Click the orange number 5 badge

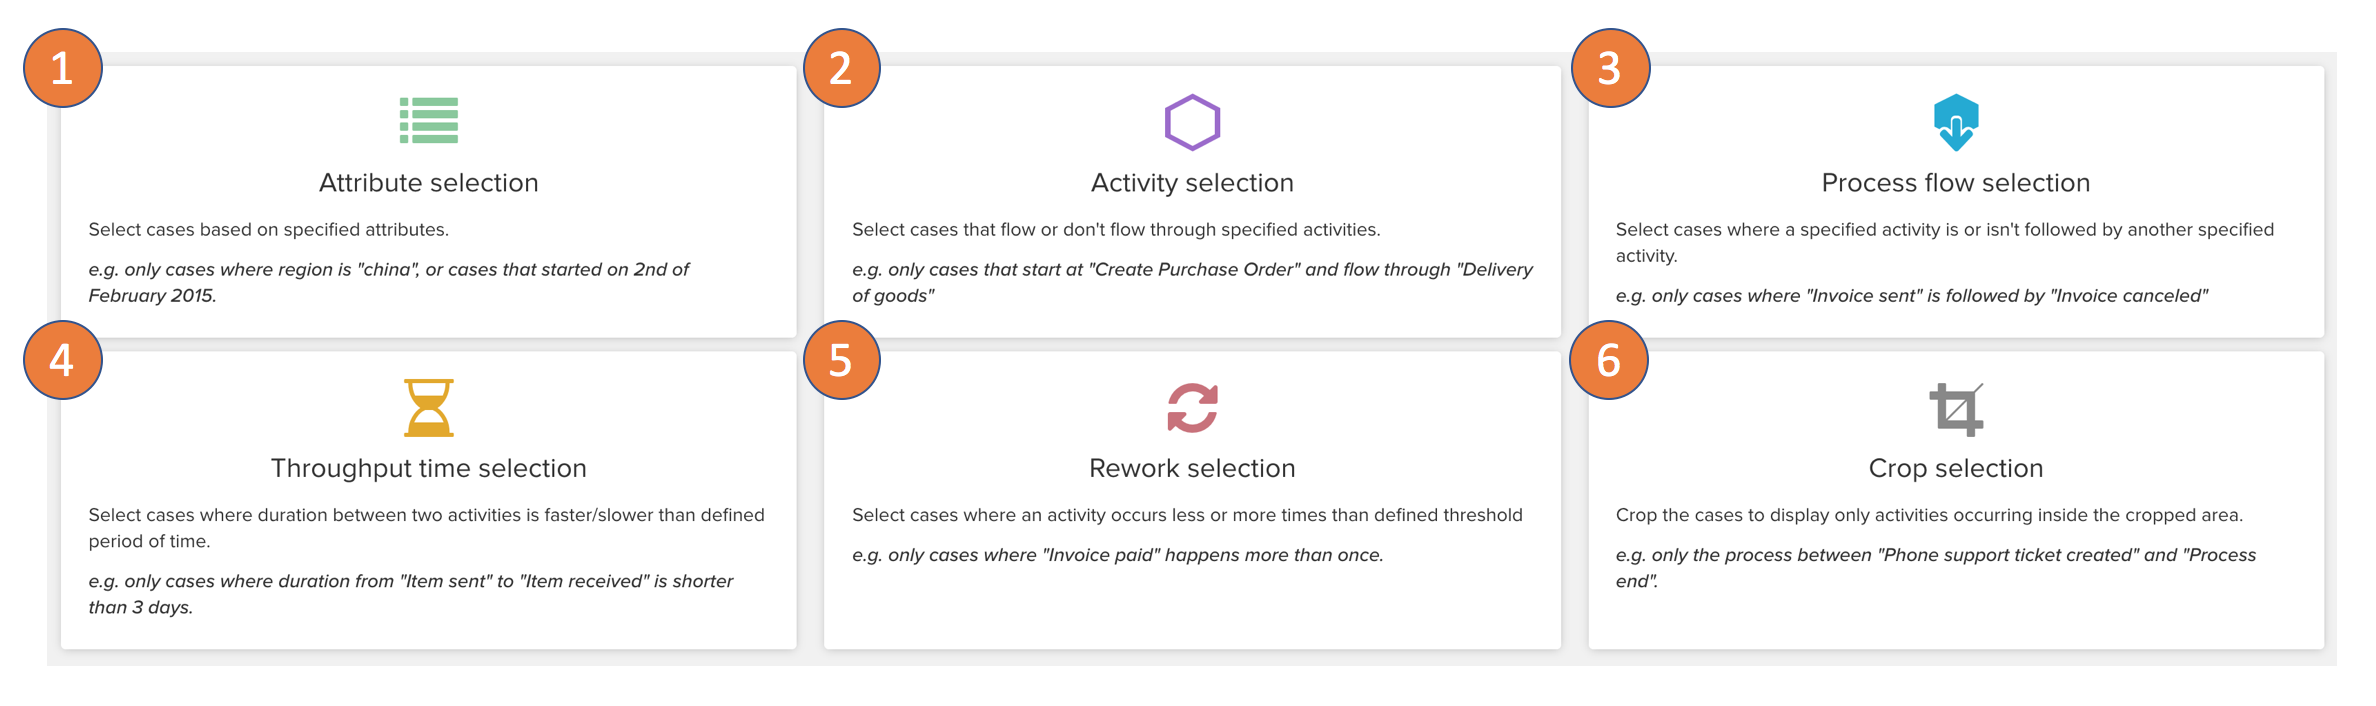pos(841,360)
